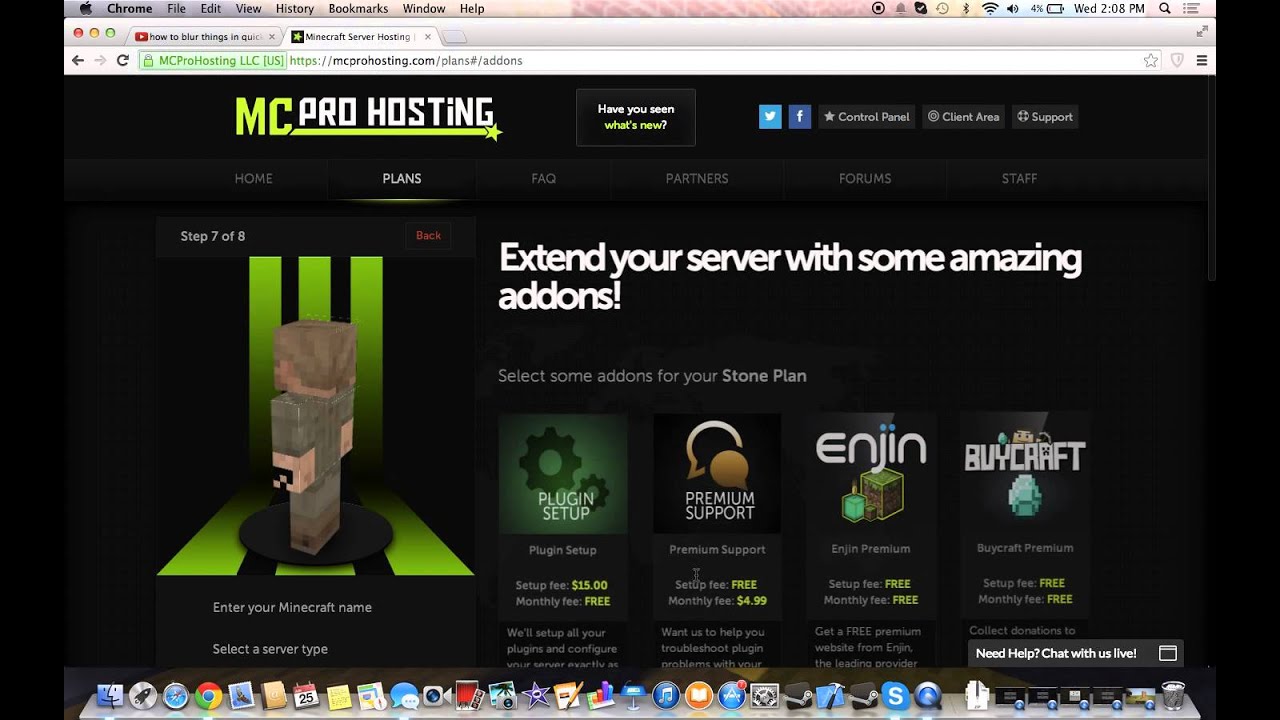Go to PARTNERS navigation item
Screen dimensions: 1280x720
tap(697, 178)
